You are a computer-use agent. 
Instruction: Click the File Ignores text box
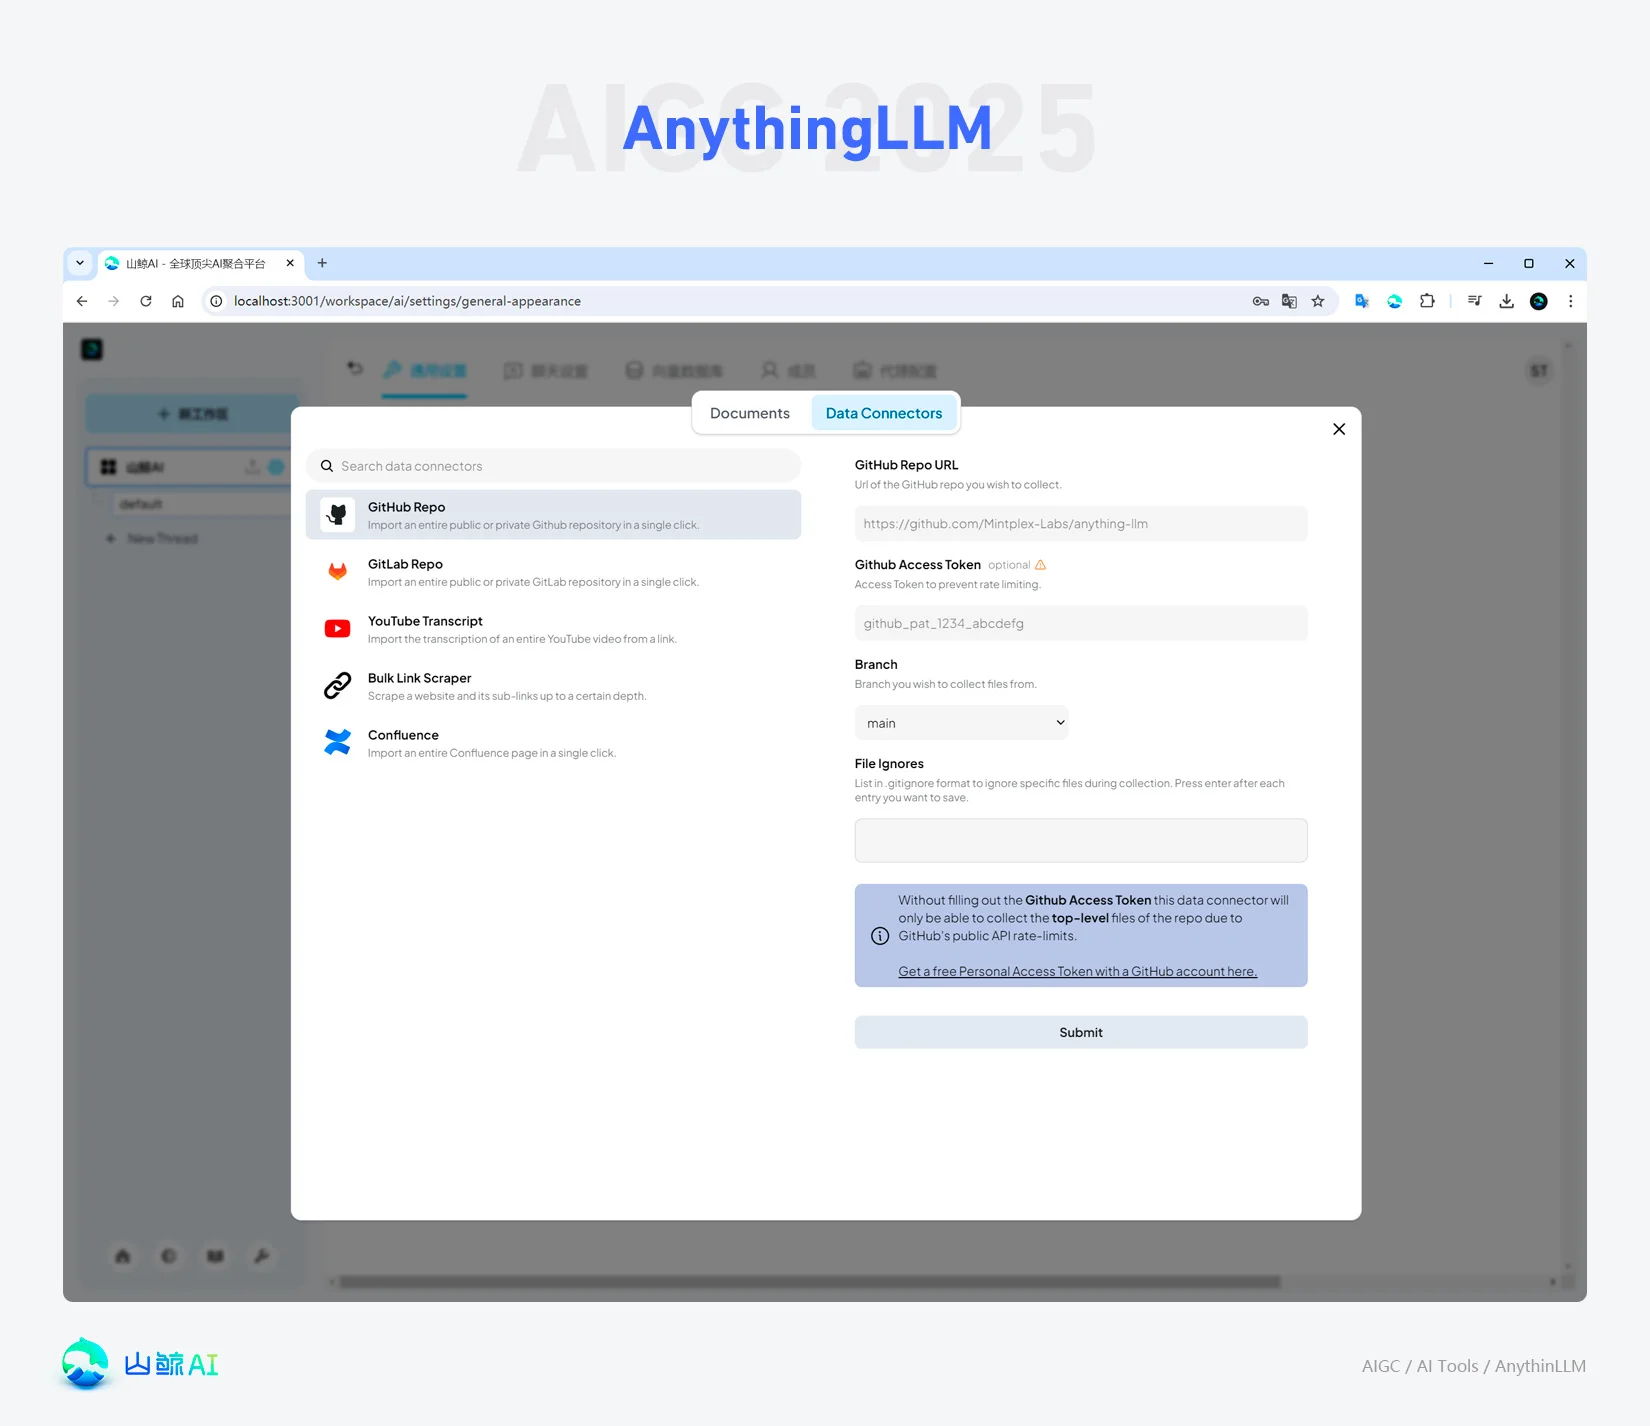(x=1081, y=841)
